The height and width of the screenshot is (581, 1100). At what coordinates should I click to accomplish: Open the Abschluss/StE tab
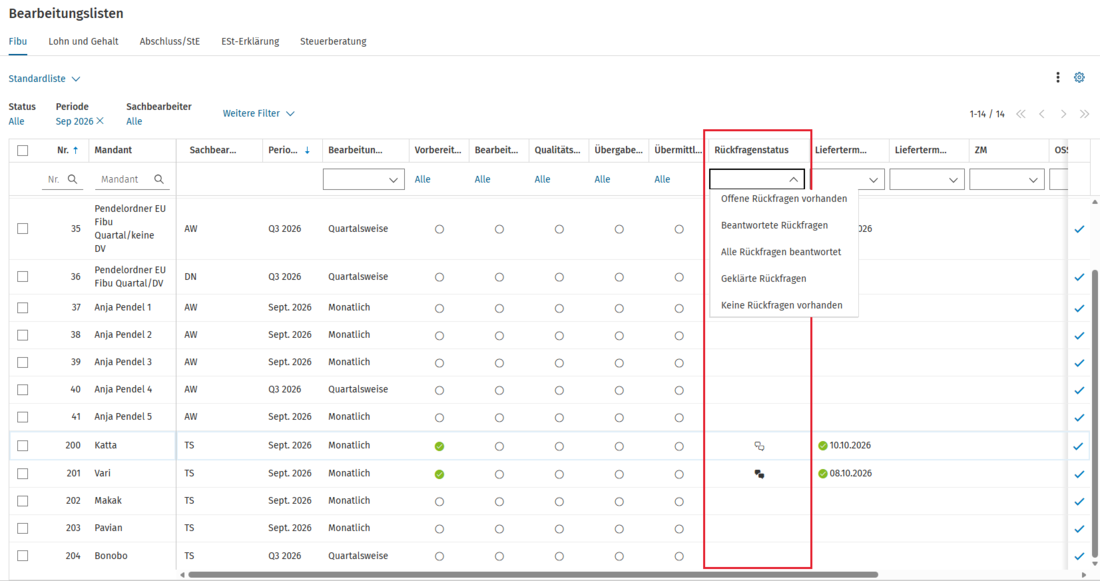tap(170, 41)
